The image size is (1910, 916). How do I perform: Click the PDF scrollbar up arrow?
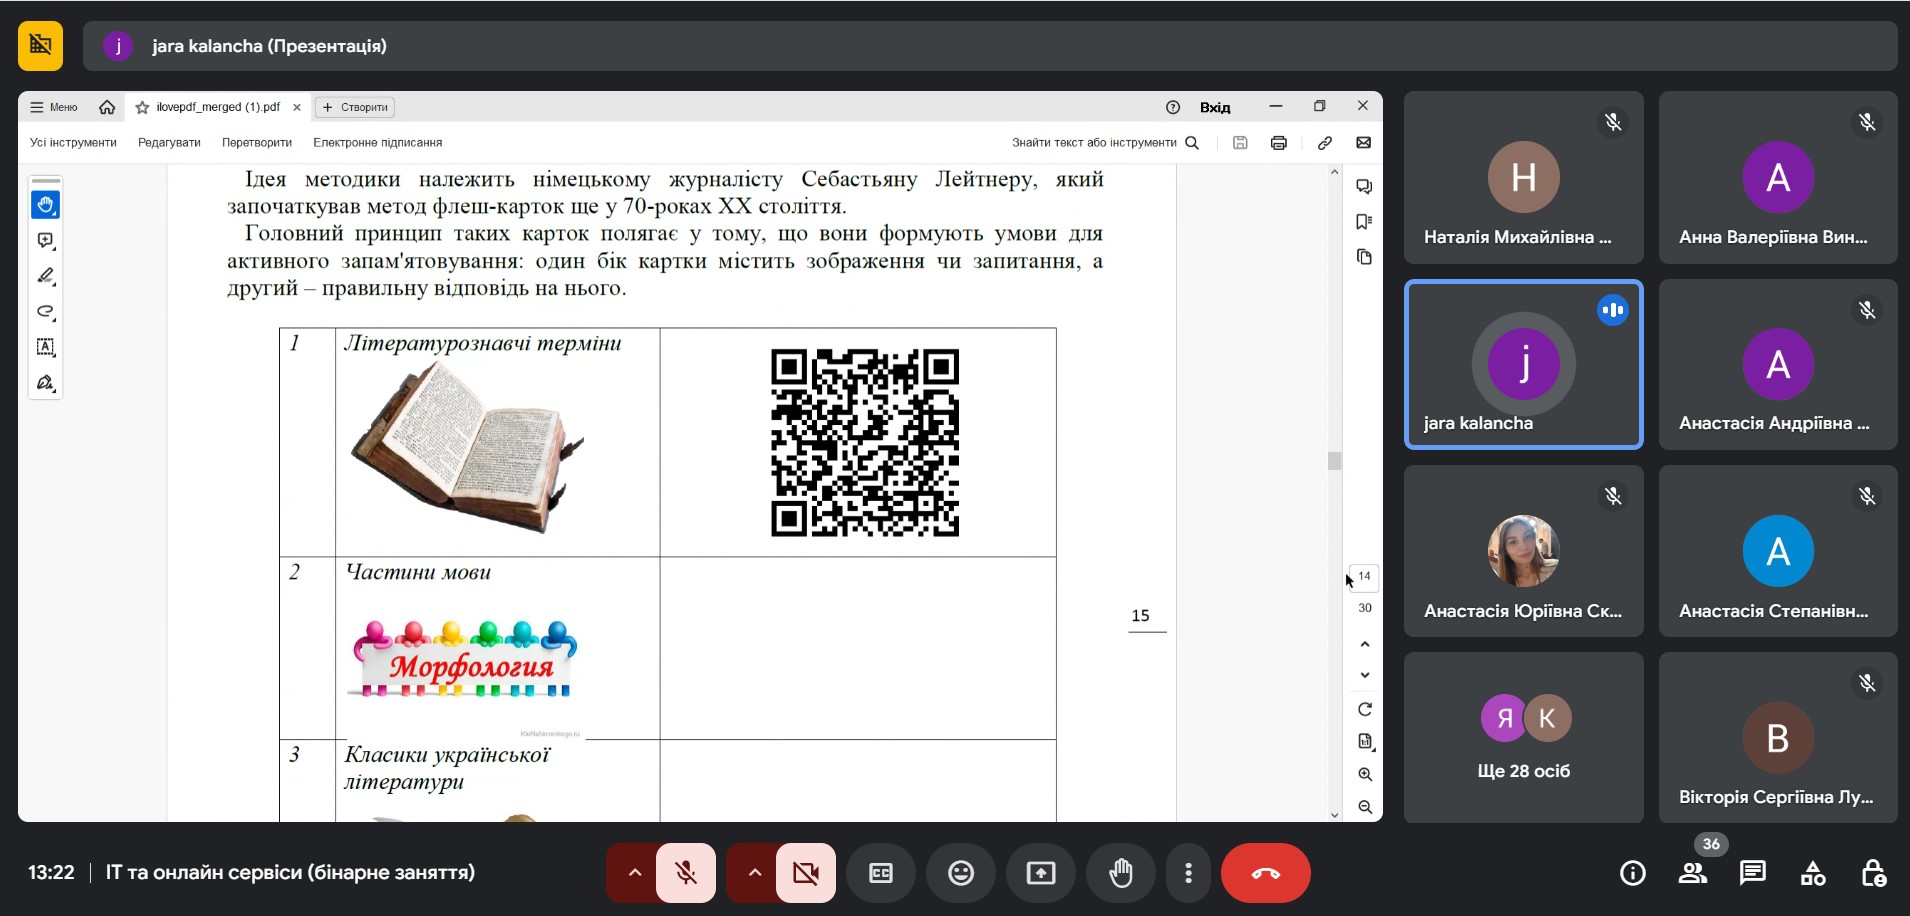tap(1334, 173)
